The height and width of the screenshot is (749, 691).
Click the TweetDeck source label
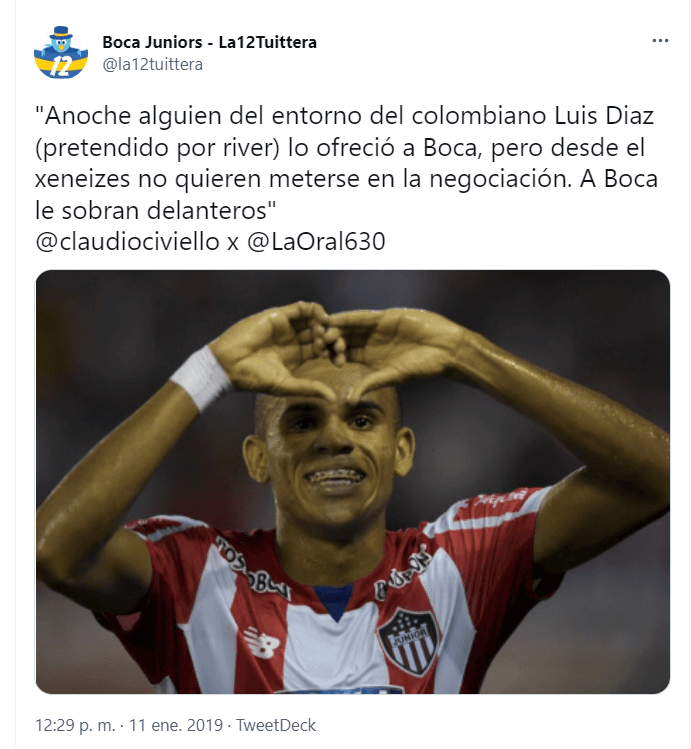coord(276,725)
